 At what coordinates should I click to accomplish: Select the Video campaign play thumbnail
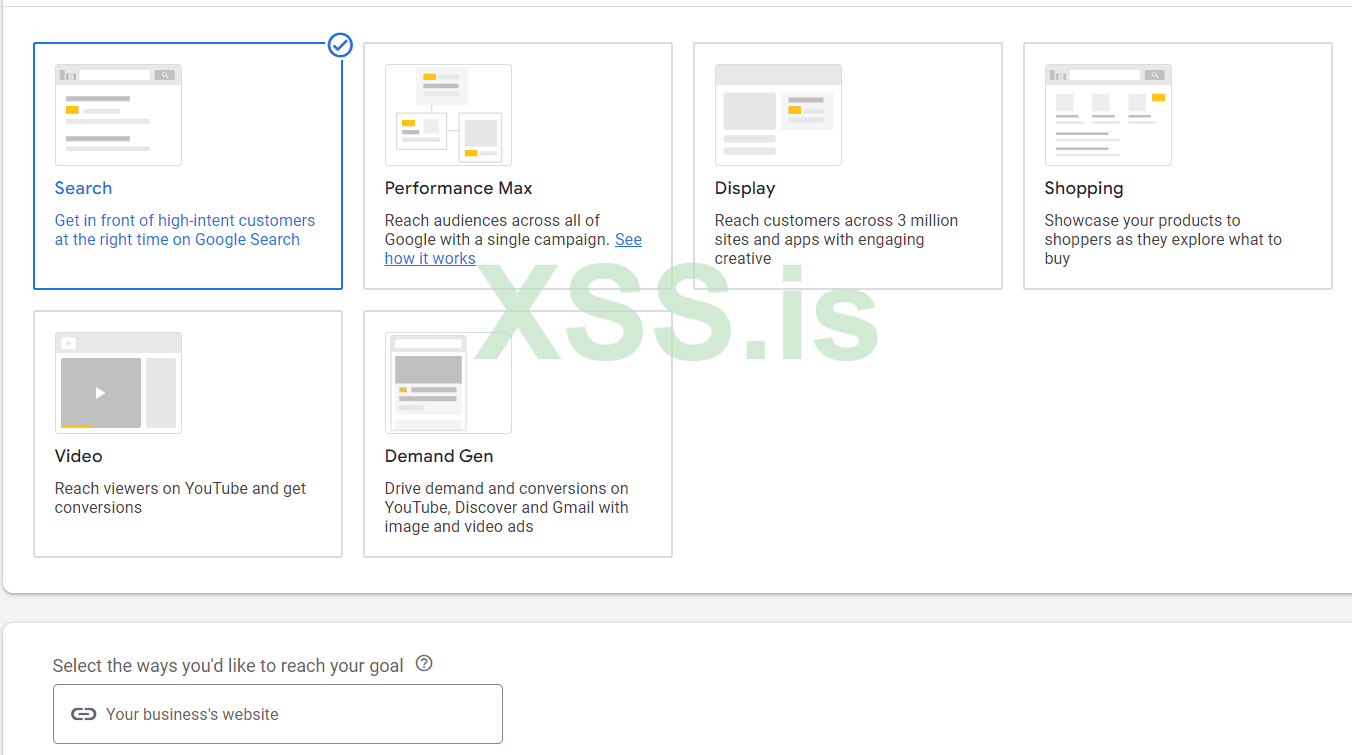point(118,383)
